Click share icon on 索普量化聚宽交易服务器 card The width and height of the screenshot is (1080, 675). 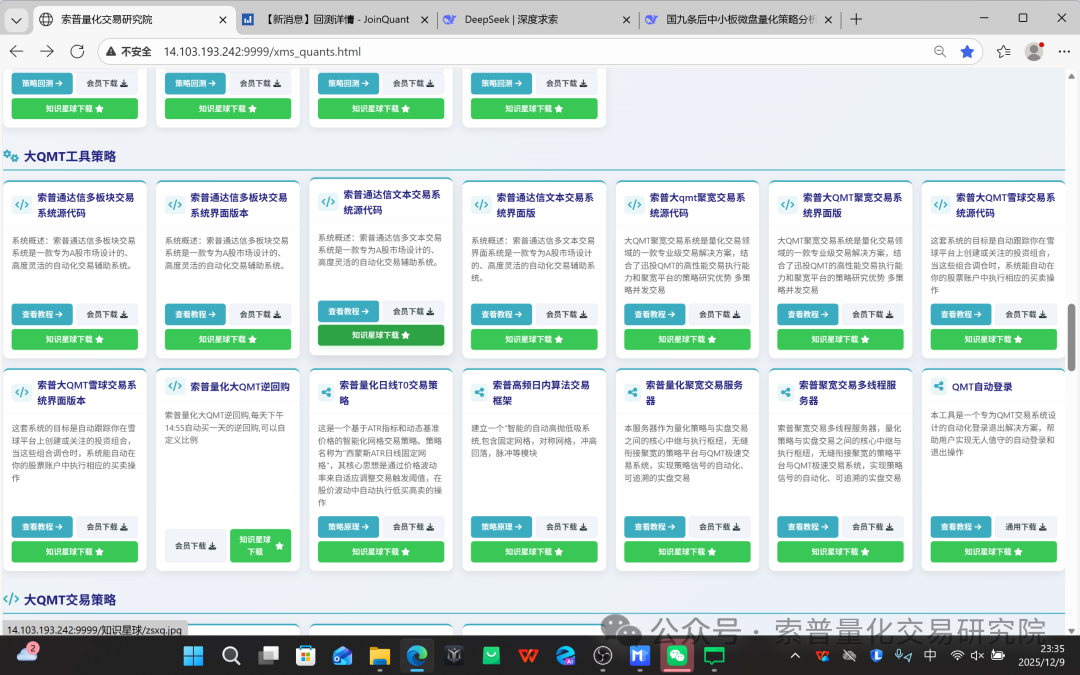[632, 393]
